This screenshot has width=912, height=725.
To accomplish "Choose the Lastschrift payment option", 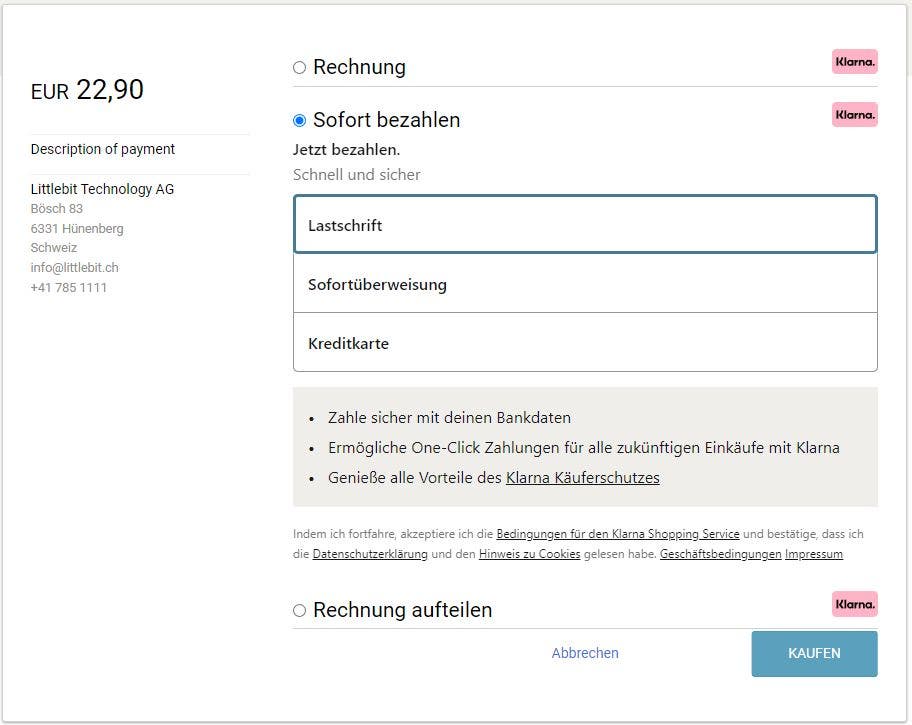I will click(585, 225).
